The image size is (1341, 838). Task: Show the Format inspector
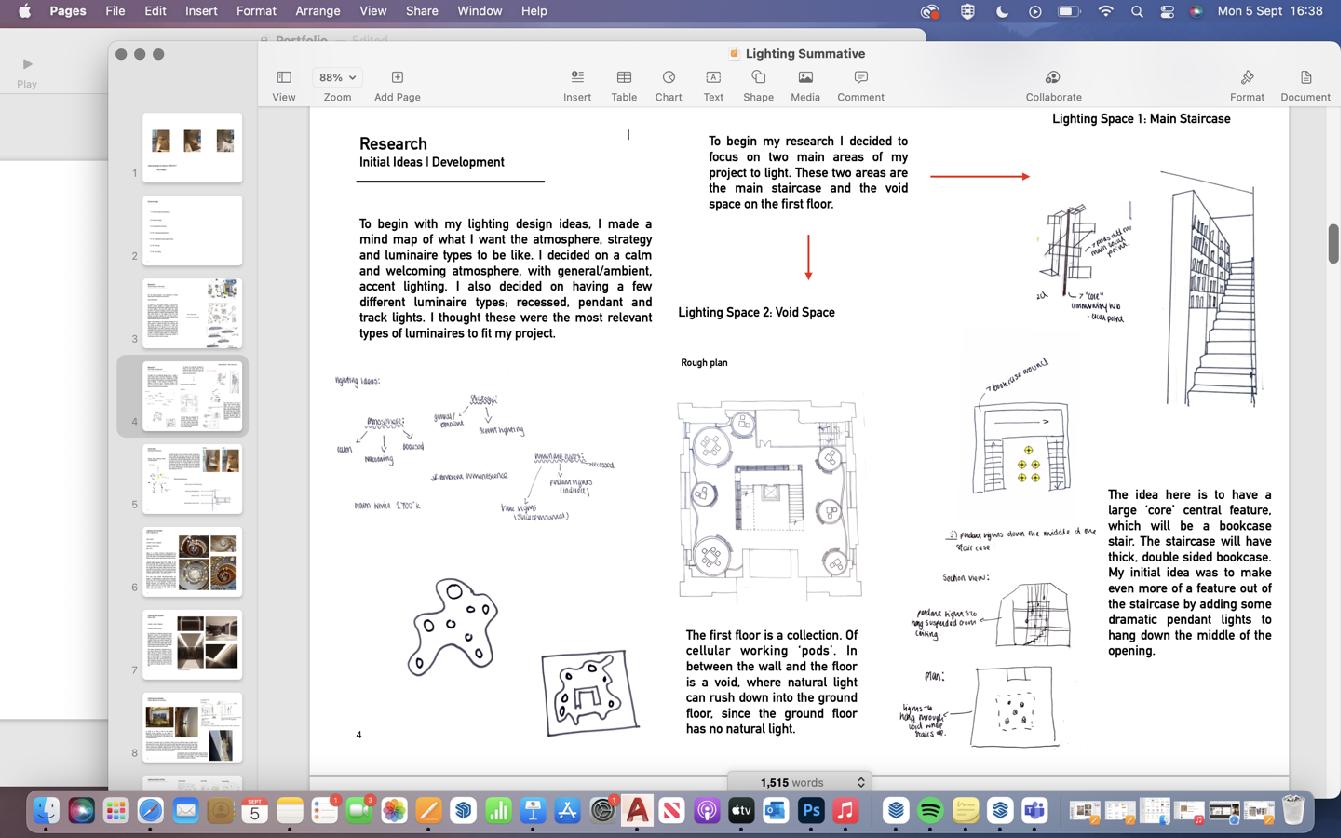point(1247,86)
